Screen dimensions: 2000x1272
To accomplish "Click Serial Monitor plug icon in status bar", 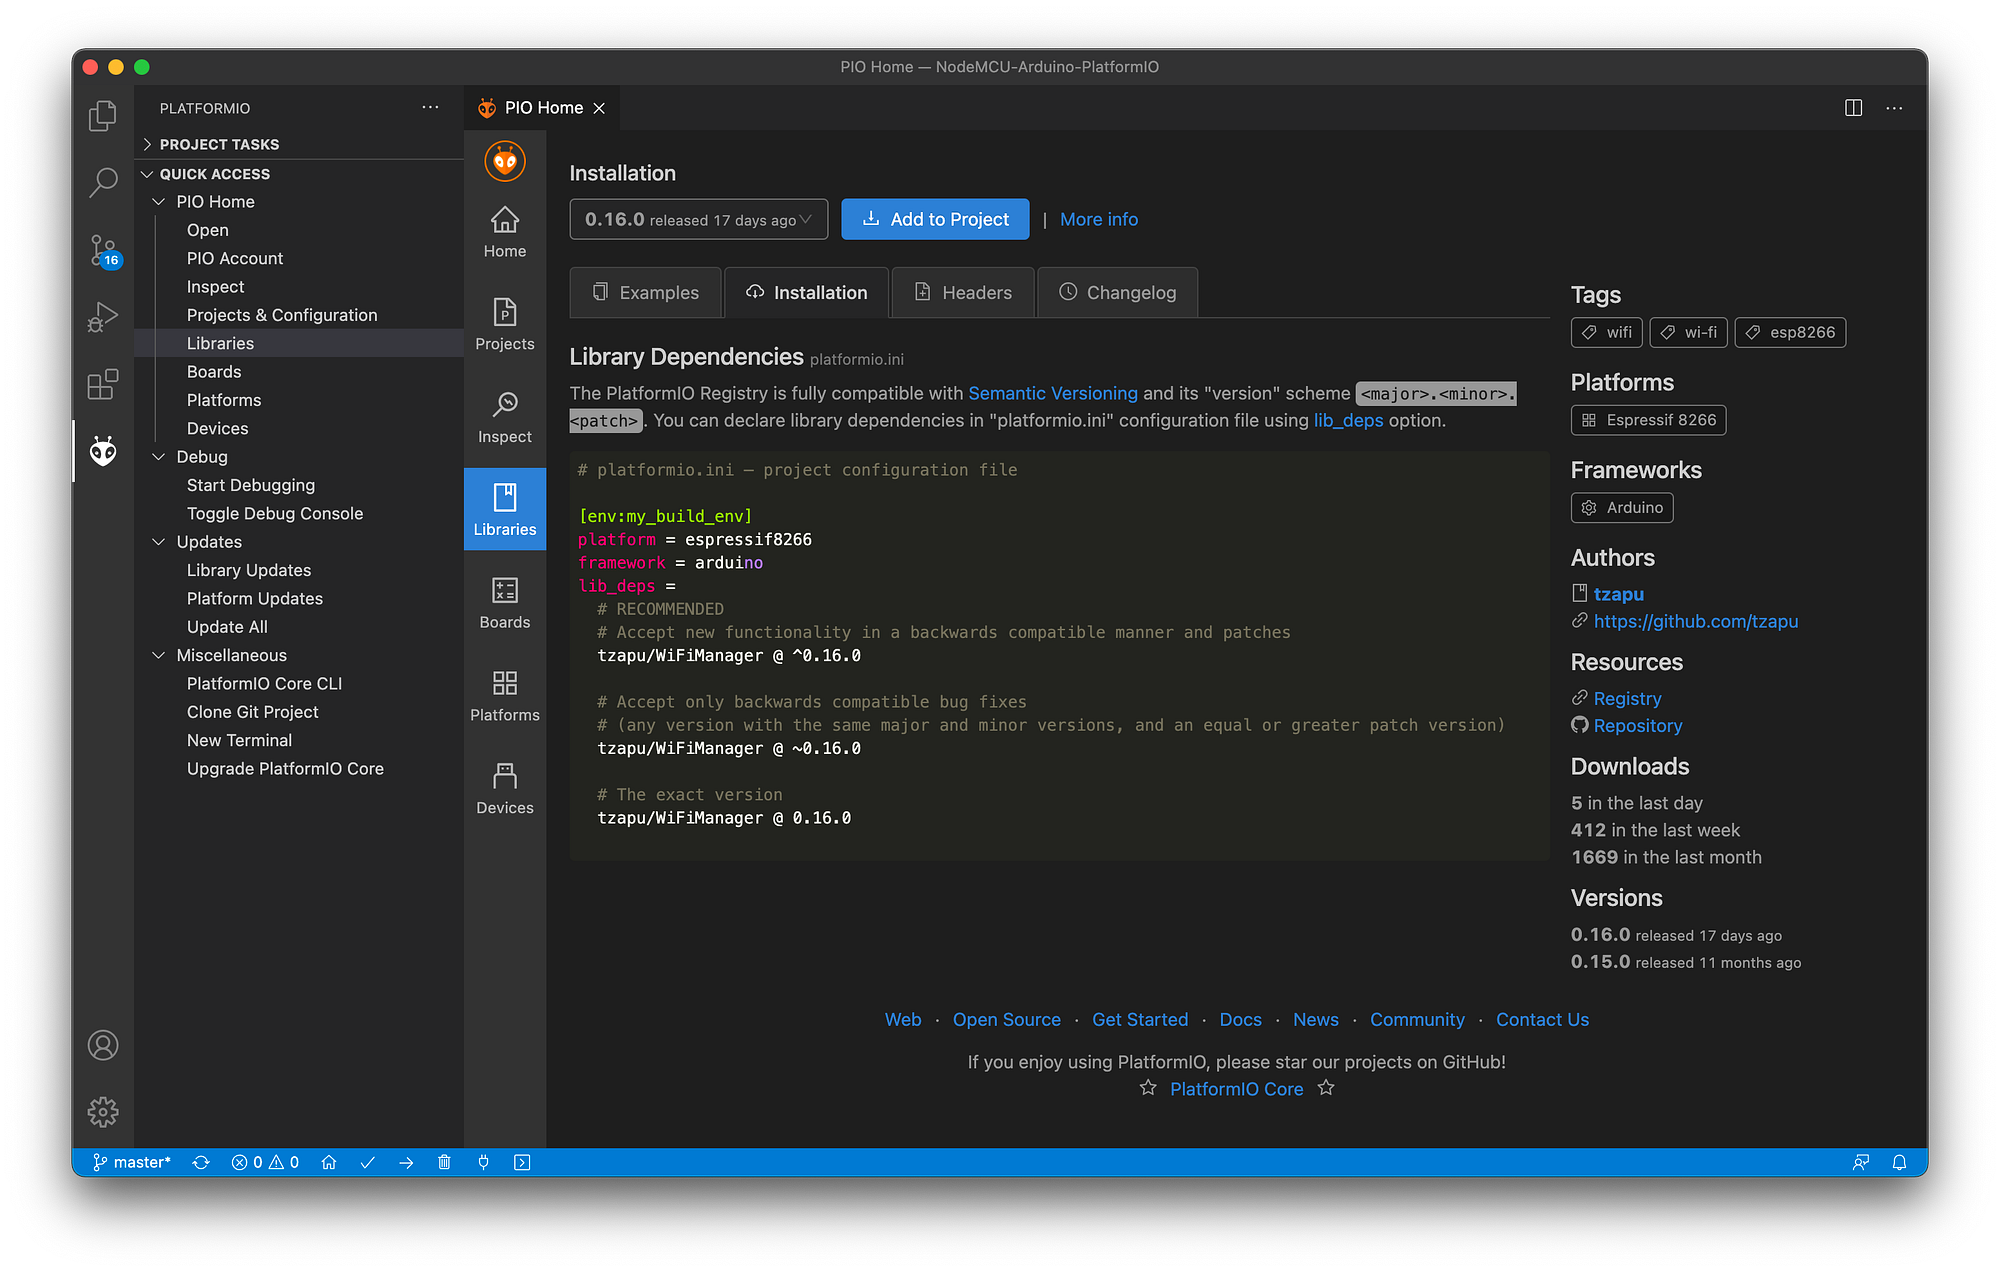I will tap(483, 1162).
